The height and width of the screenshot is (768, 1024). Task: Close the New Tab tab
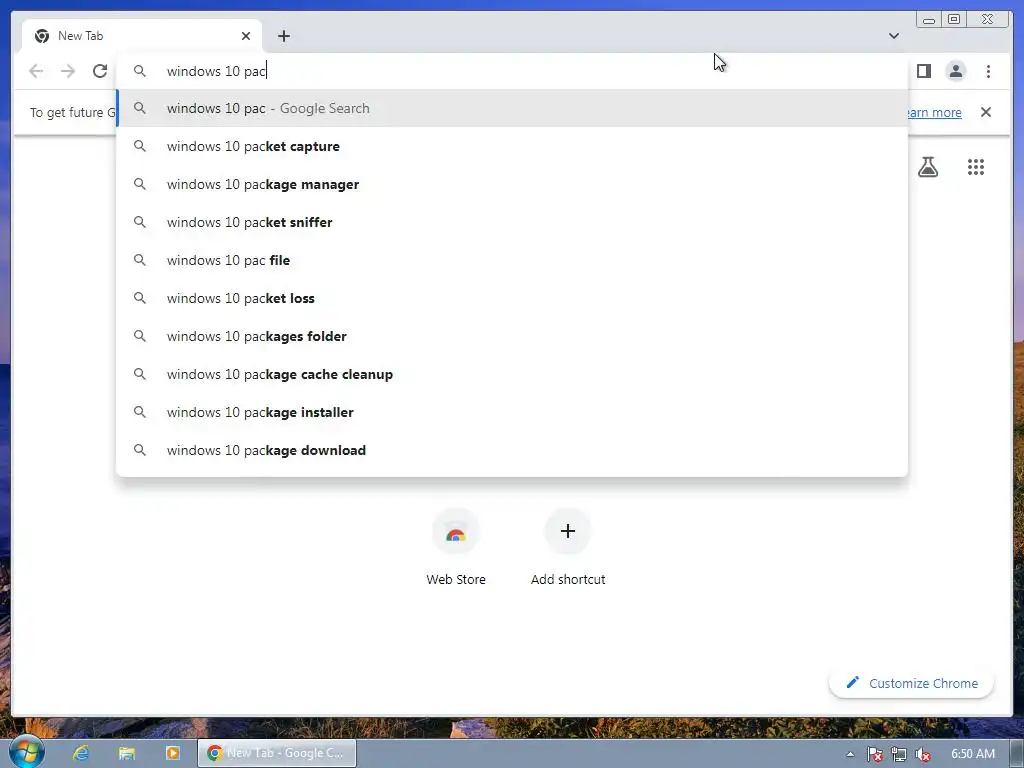click(x=246, y=36)
